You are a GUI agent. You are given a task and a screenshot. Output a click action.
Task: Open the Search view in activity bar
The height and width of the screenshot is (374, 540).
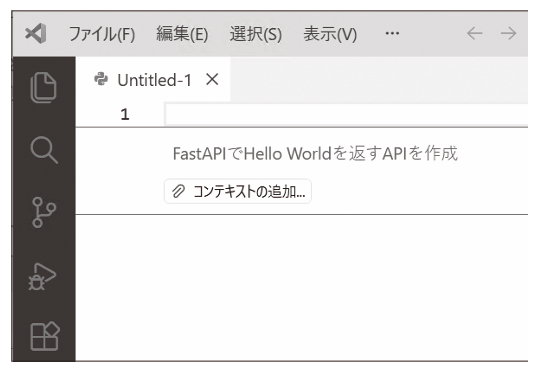(x=44, y=150)
